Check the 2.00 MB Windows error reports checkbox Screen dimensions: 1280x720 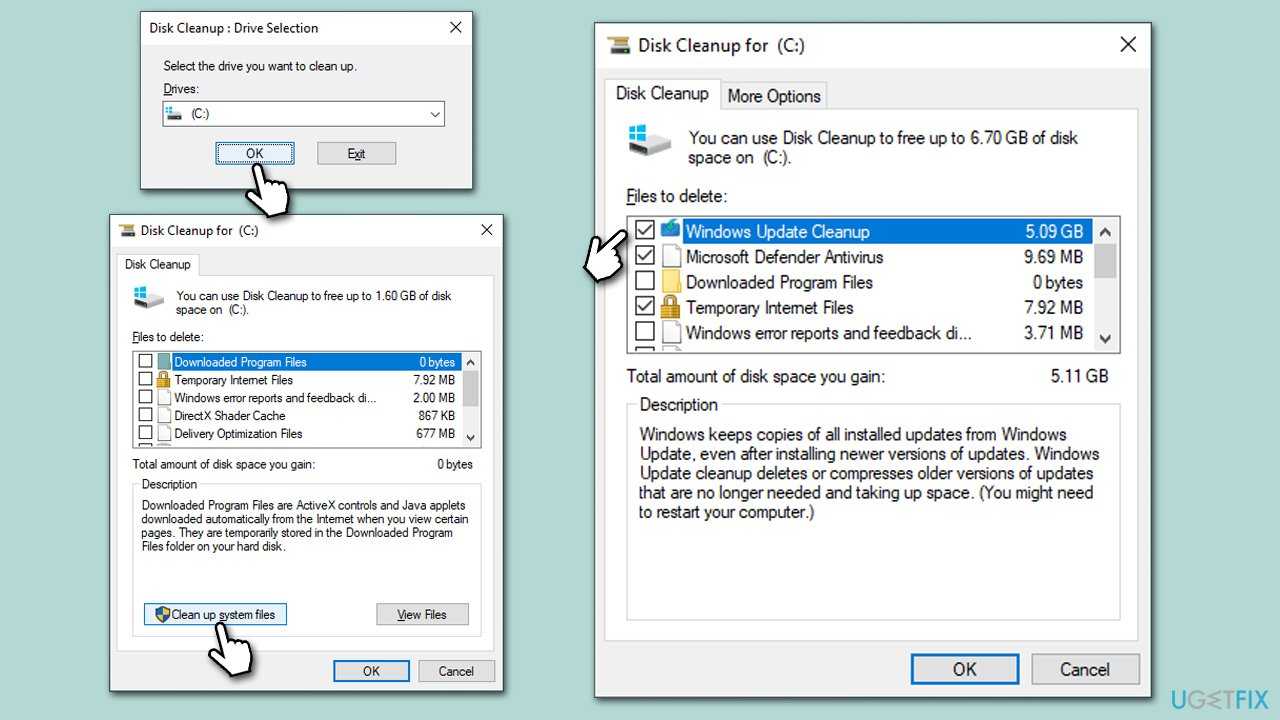pos(146,398)
